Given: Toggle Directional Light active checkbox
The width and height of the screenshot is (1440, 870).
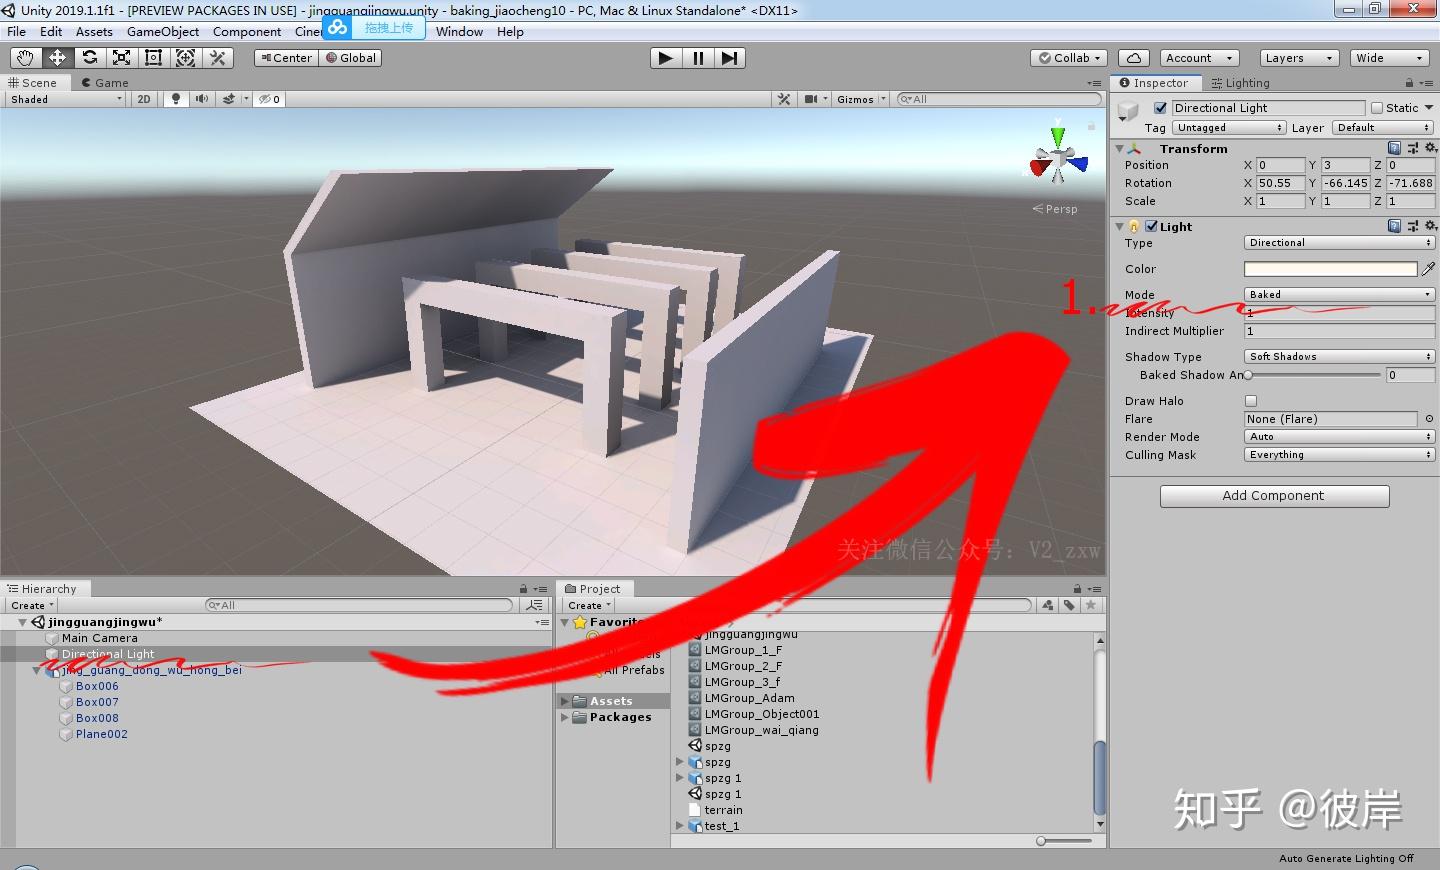Looking at the screenshot, I should tap(1160, 108).
